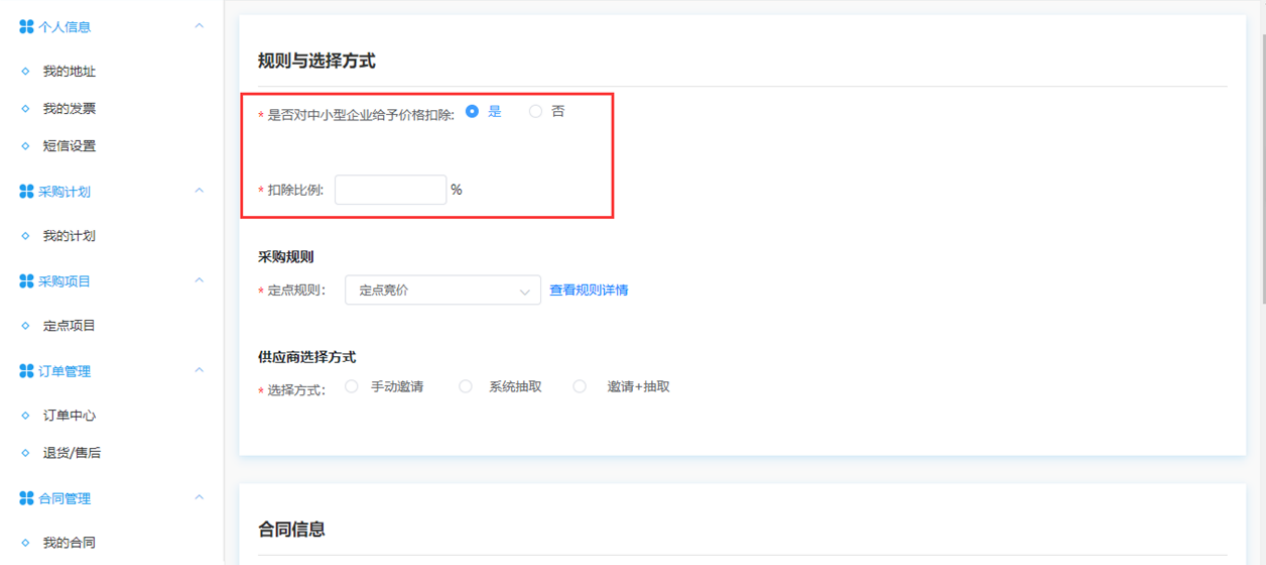This screenshot has width=1266, height=565.
Task: Click the 合同管理 four-dot section icon
Action: pyautogui.click(x=26, y=498)
